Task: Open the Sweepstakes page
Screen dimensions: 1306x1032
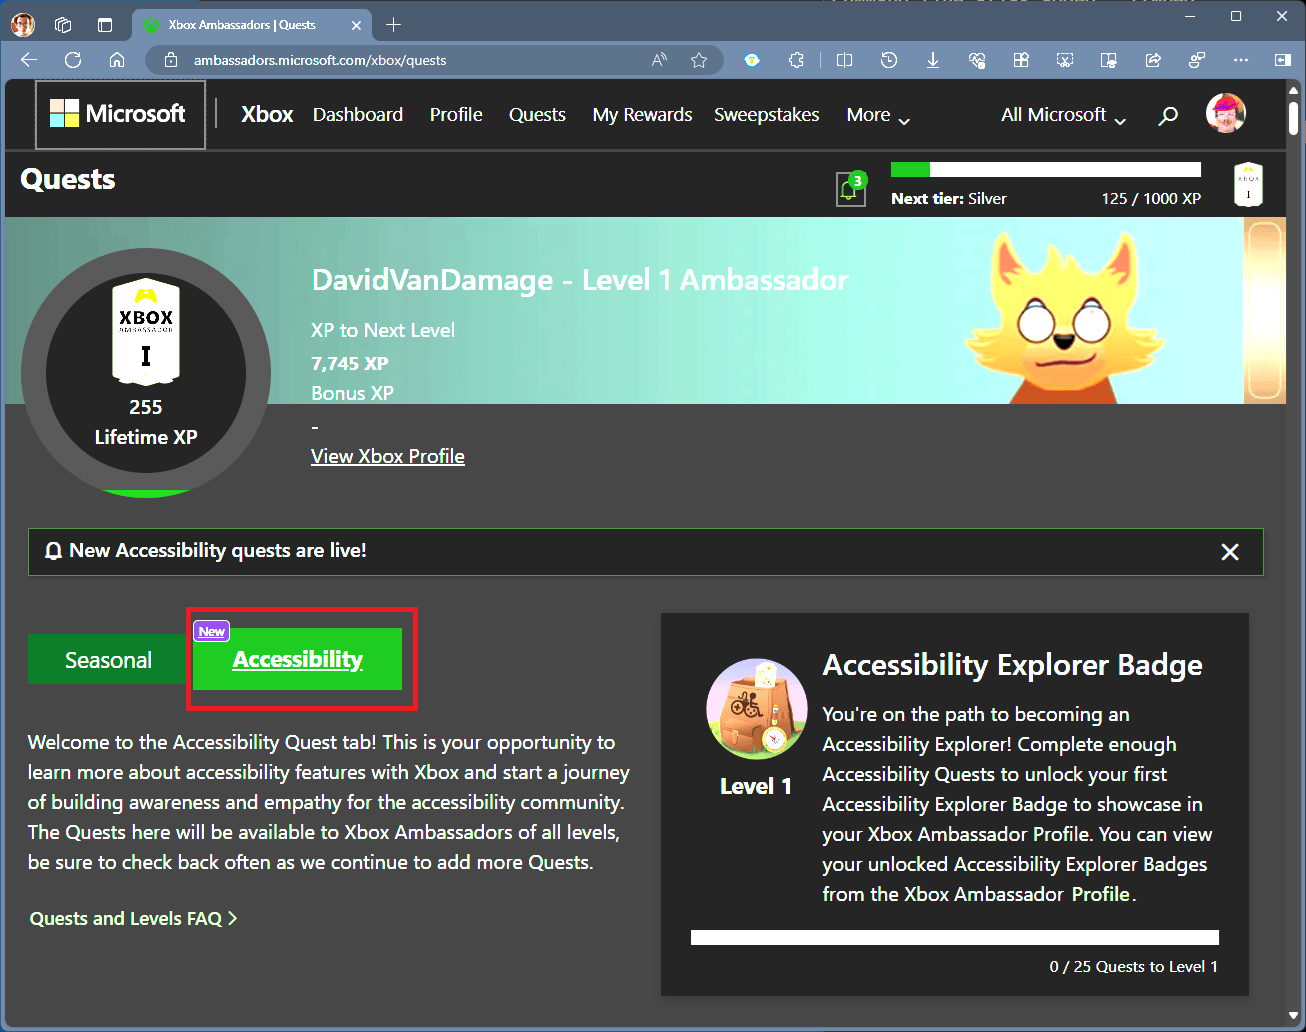Action: pos(767,115)
